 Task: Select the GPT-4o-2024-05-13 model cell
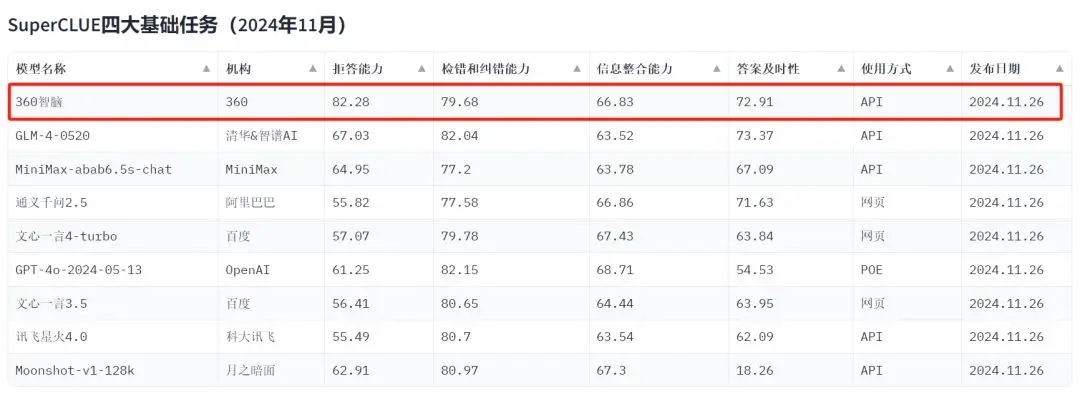point(114,269)
